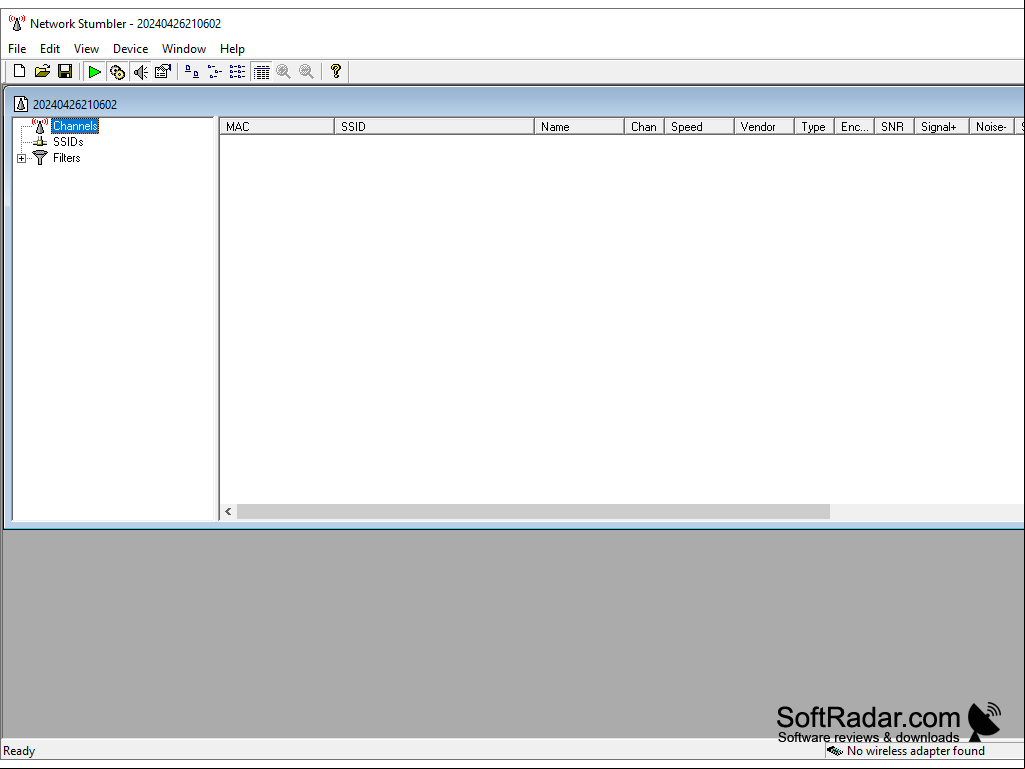Sort by the Chan column header
The width and height of the screenshot is (1025, 769).
645,127
